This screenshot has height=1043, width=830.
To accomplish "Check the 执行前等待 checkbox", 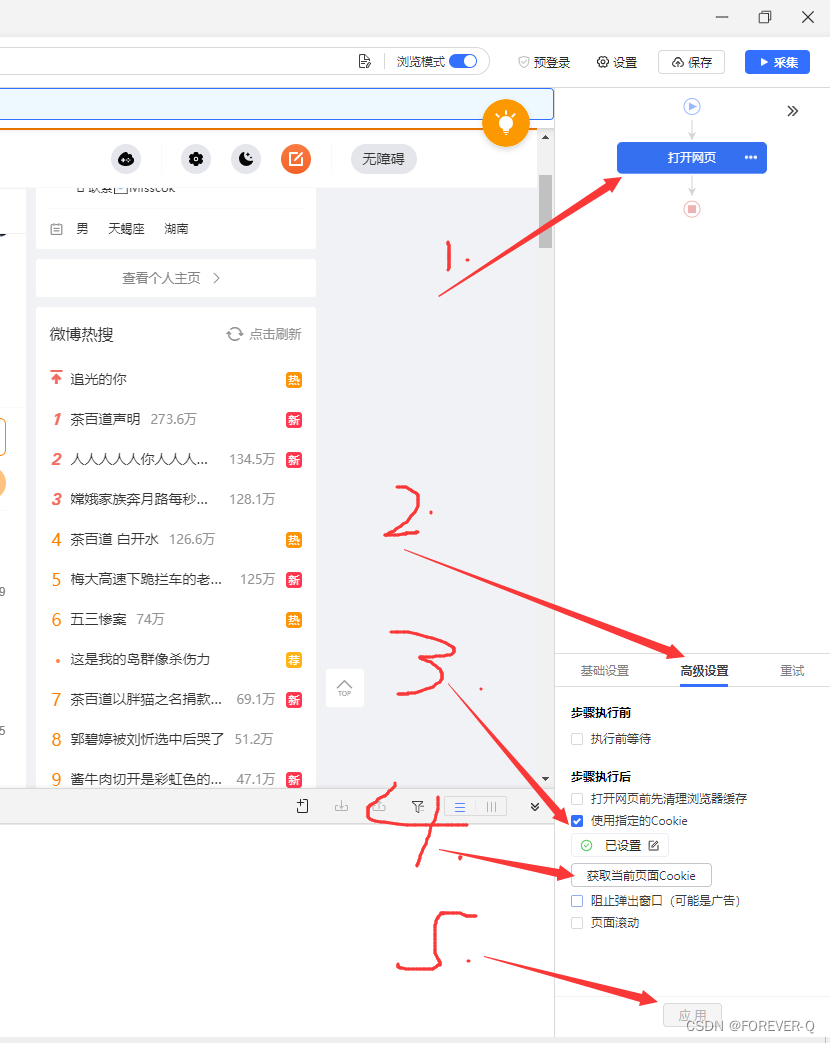I will (x=577, y=739).
